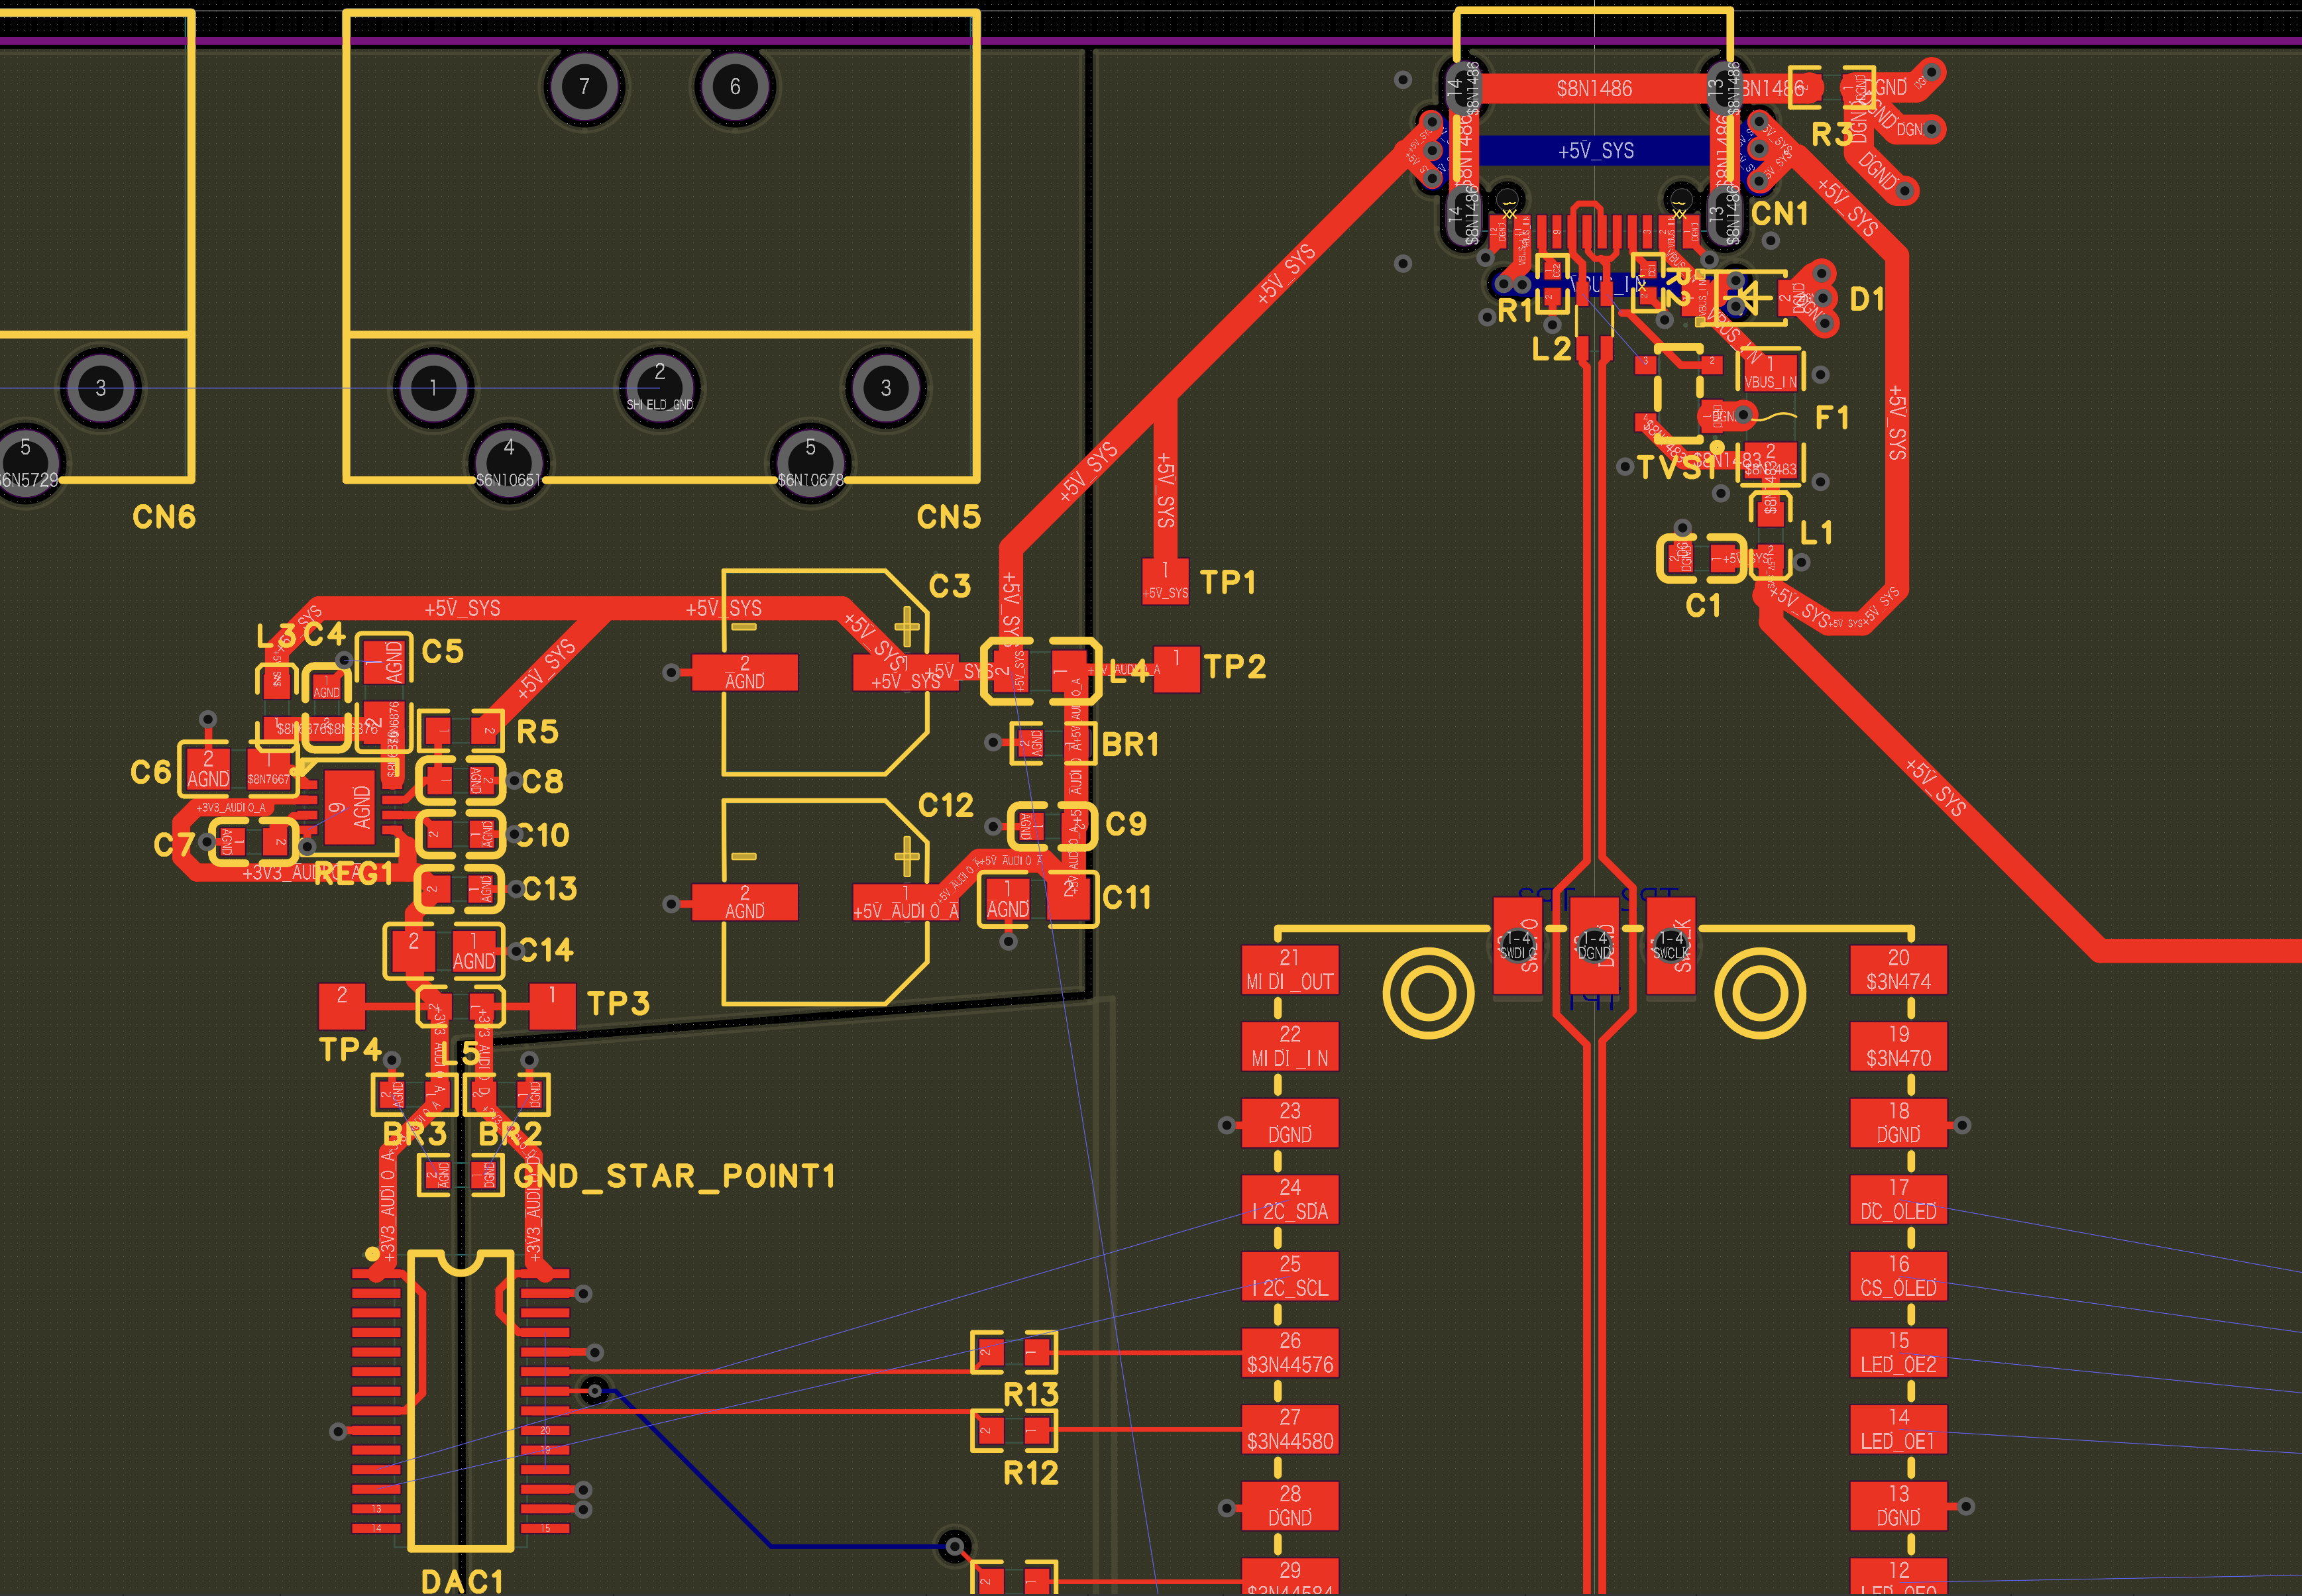Select the MIDI_OUT pin 21 pad
Image resolution: width=2302 pixels, height=1596 pixels.
(1289, 970)
